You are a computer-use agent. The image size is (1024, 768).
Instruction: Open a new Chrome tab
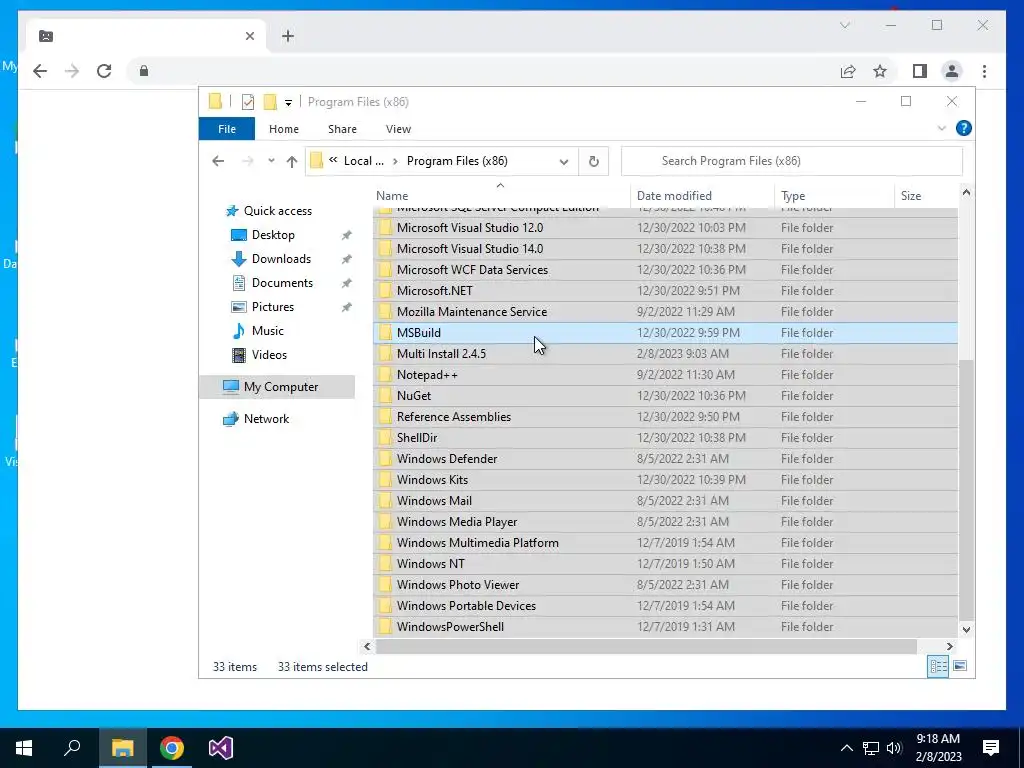pyautogui.click(x=288, y=36)
